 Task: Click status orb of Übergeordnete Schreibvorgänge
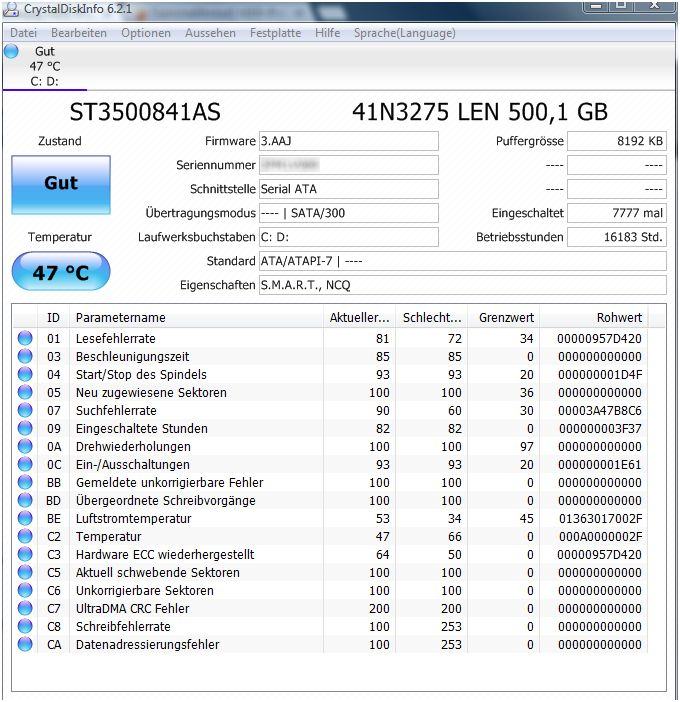coord(25,500)
